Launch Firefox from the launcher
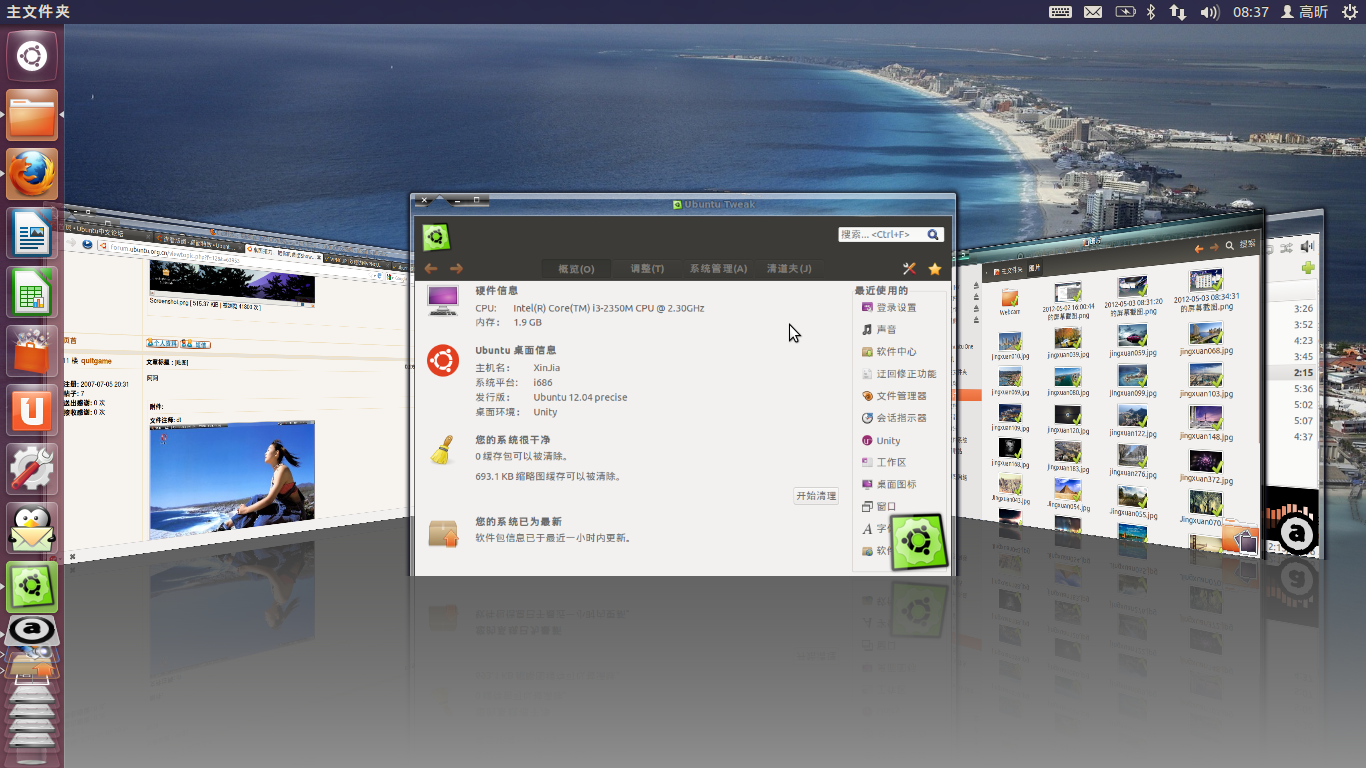1366x768 pixels. click(x=32, y=174)
